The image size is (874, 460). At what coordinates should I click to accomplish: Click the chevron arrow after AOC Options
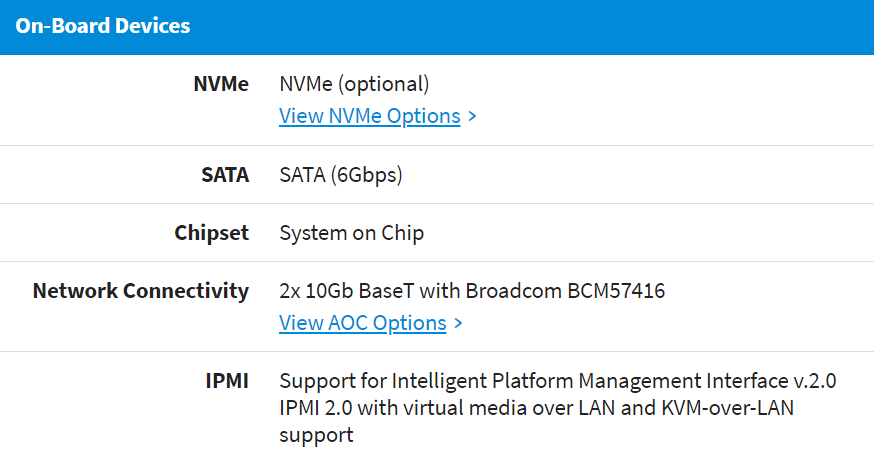pyautogui.click(x=458, y=323)
